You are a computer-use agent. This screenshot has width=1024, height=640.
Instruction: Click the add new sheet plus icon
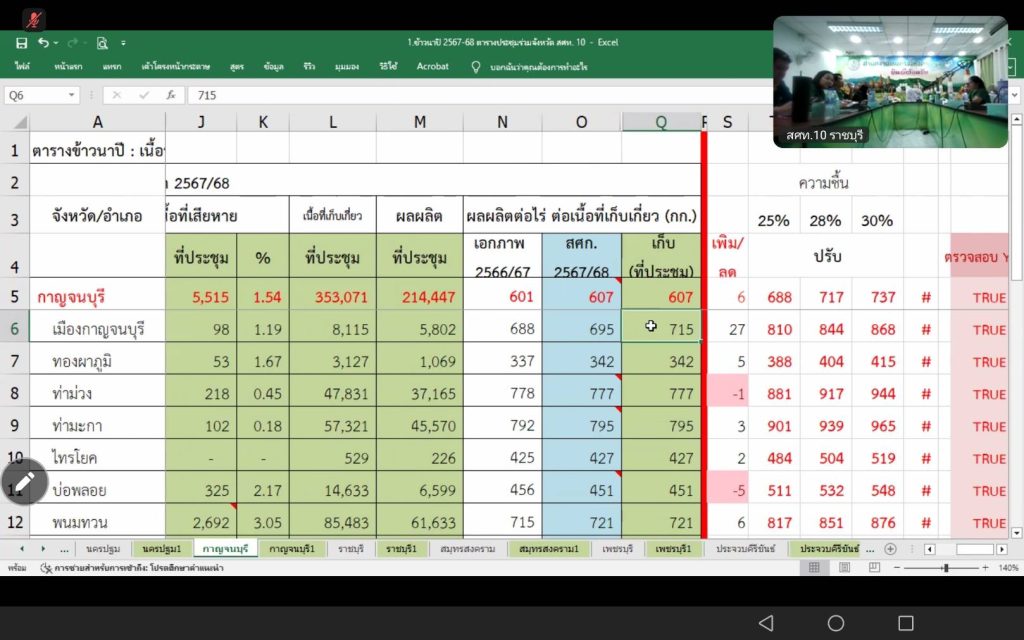coord(890,549)
